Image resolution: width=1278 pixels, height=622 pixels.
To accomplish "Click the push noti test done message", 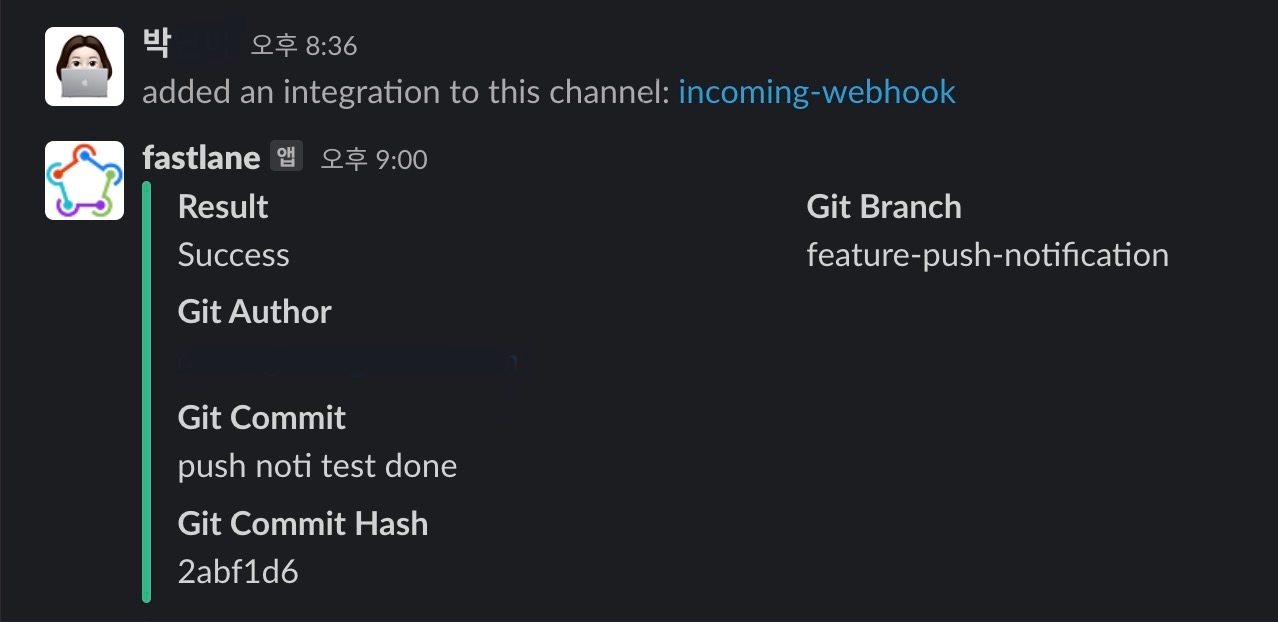I will (x=317, y=466).
